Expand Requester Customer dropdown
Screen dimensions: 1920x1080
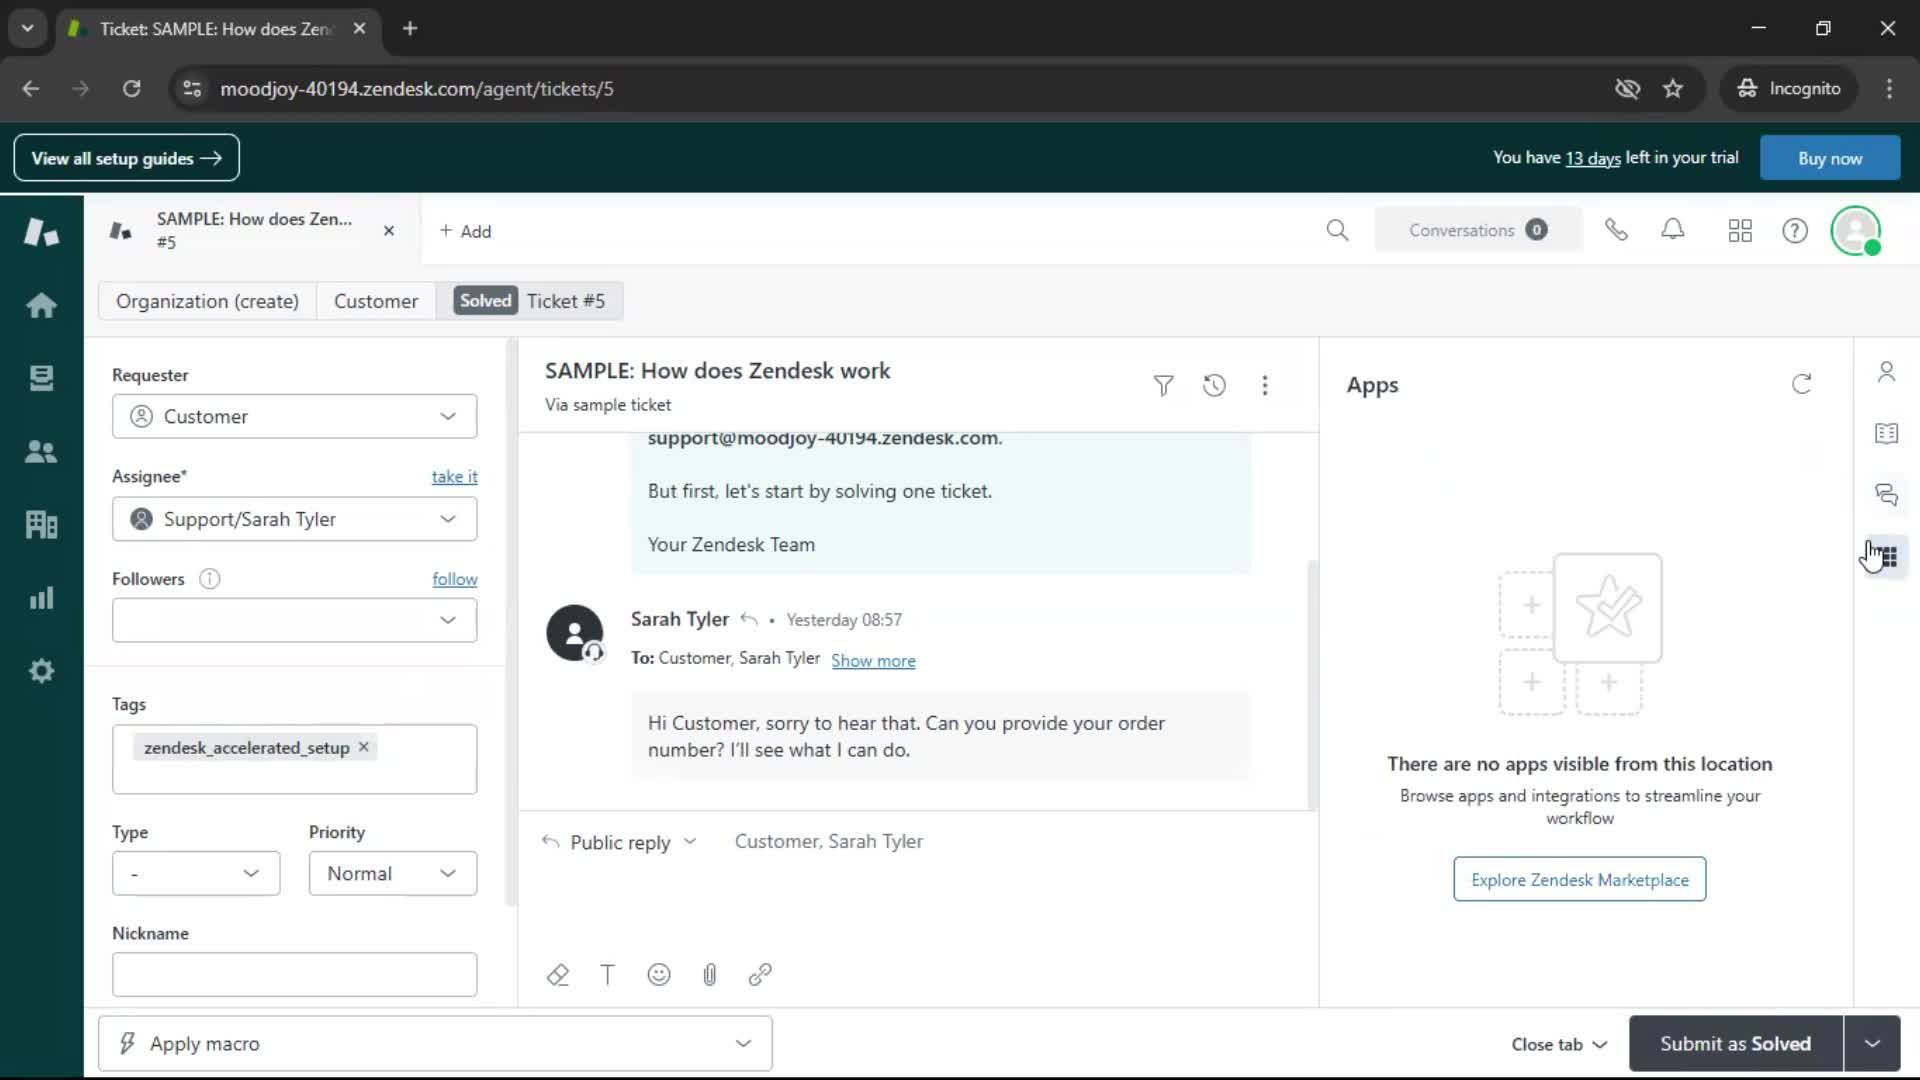[x=294, y=416]
